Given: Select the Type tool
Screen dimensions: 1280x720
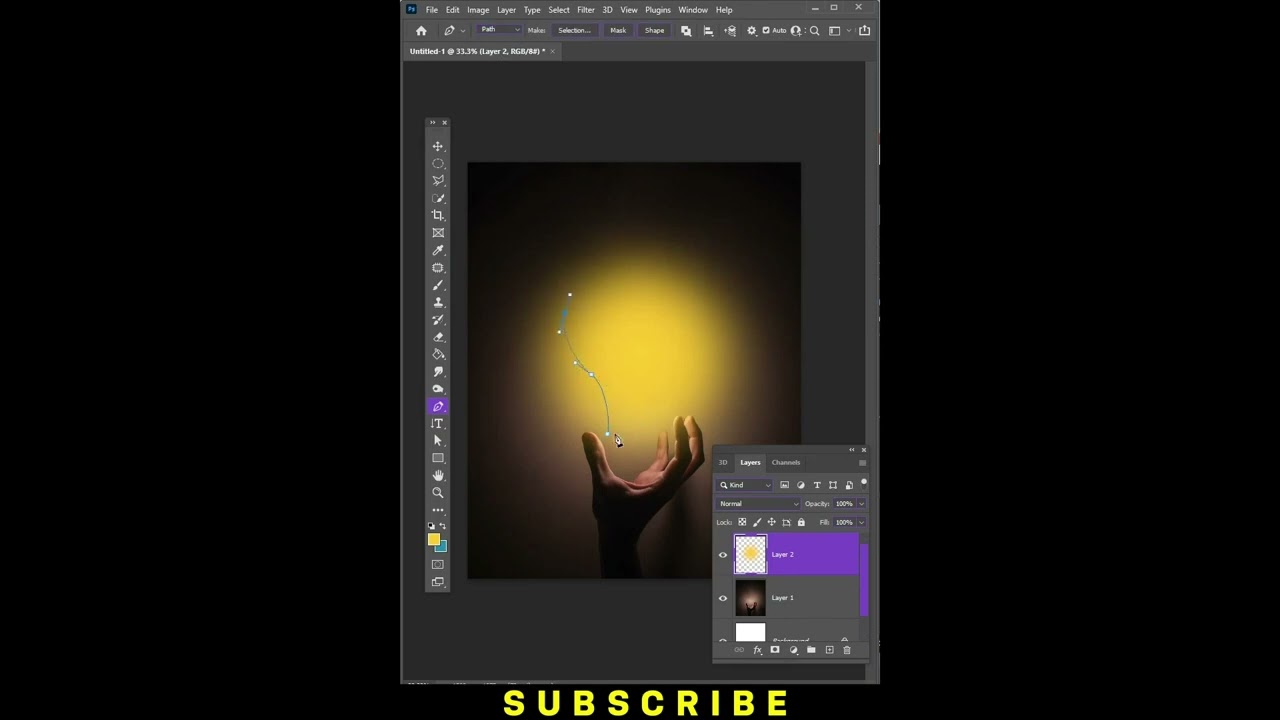Looking at the screenshot, I should click(x=437, y=424).
